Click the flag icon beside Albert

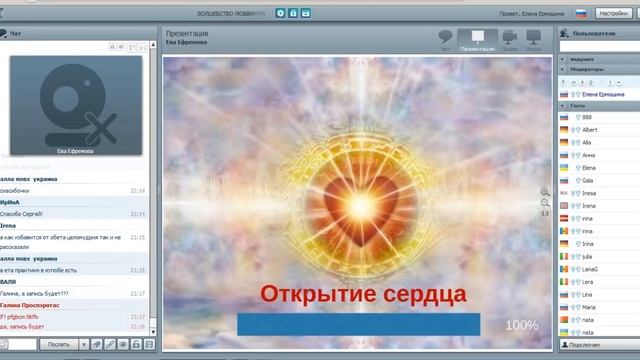(x=564, y=130)
